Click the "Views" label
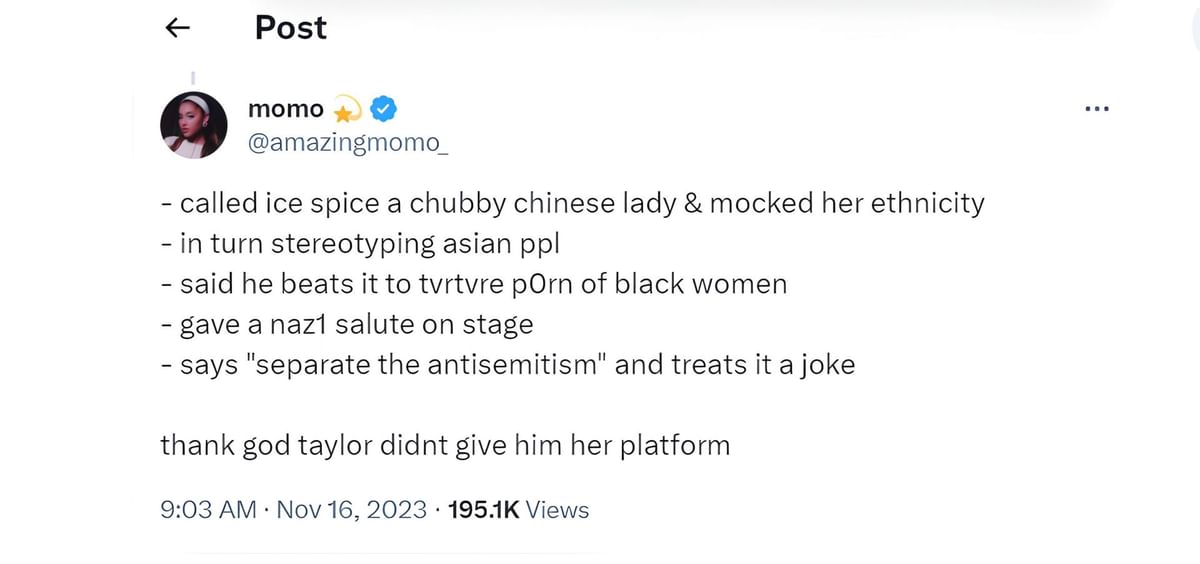Viewport: 1200px width, 564px height. point(557,510)
